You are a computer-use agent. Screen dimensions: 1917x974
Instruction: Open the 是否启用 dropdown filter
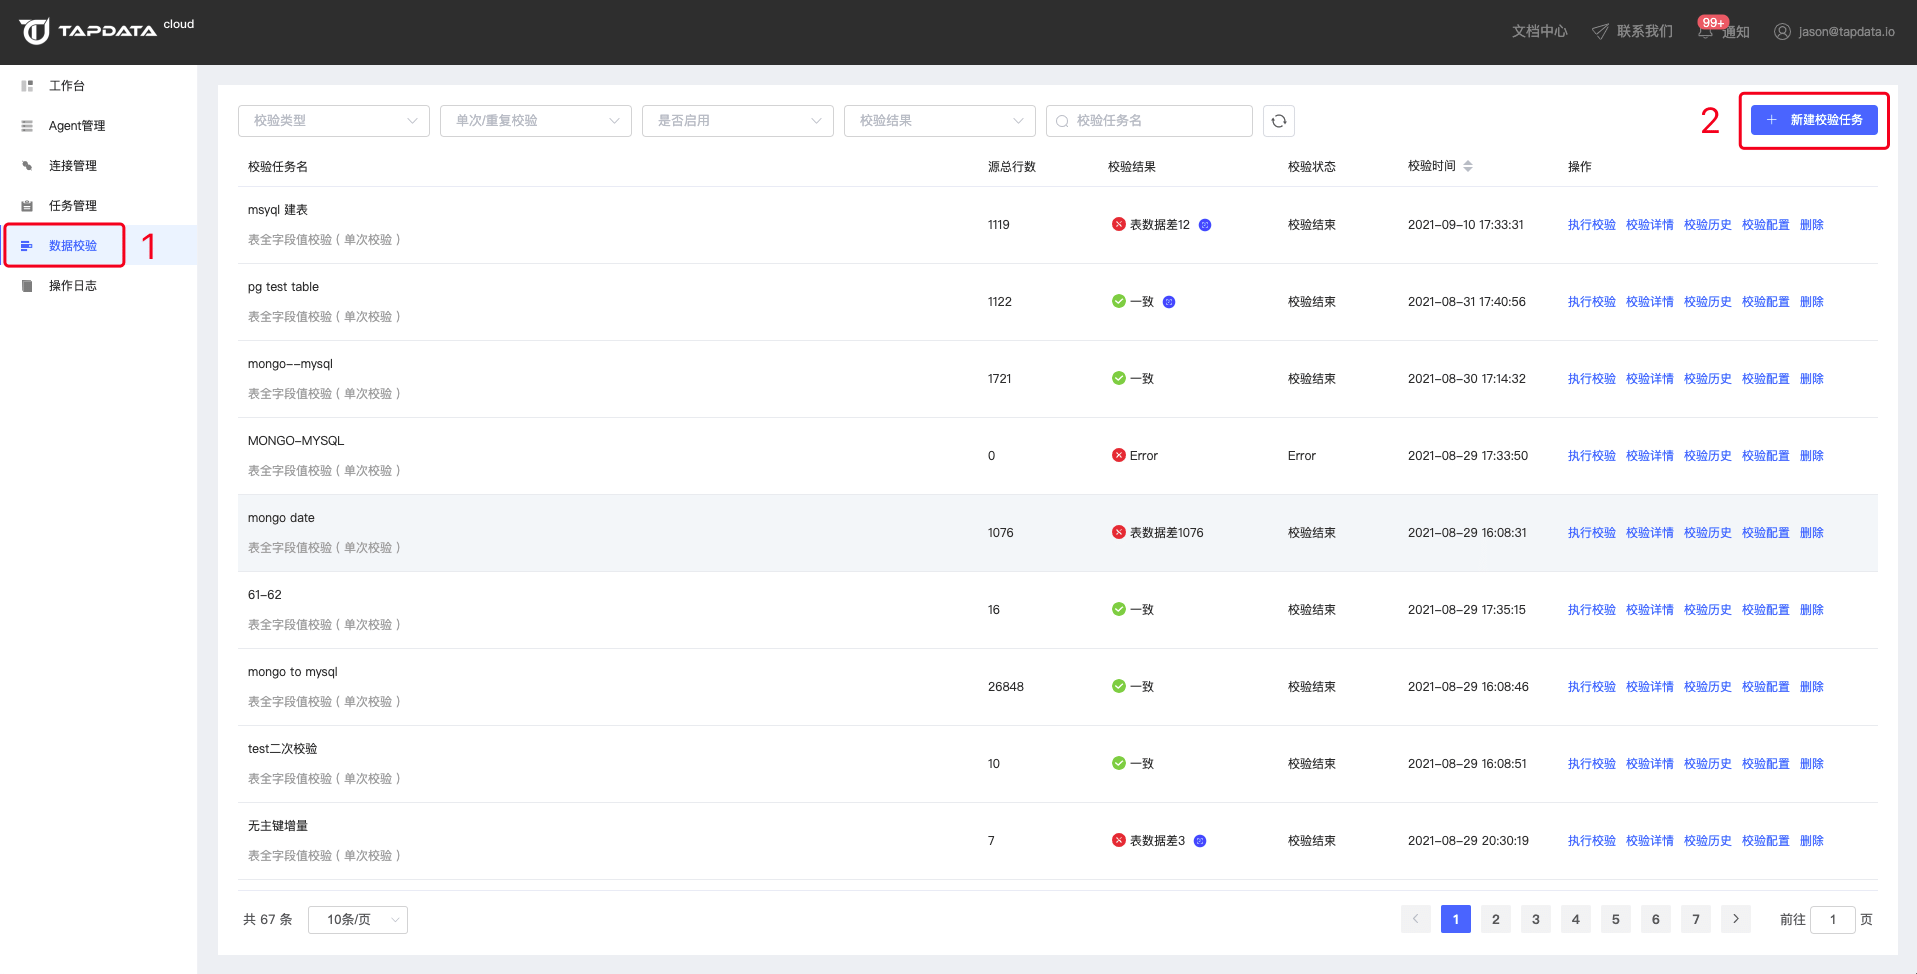point(737,121)
